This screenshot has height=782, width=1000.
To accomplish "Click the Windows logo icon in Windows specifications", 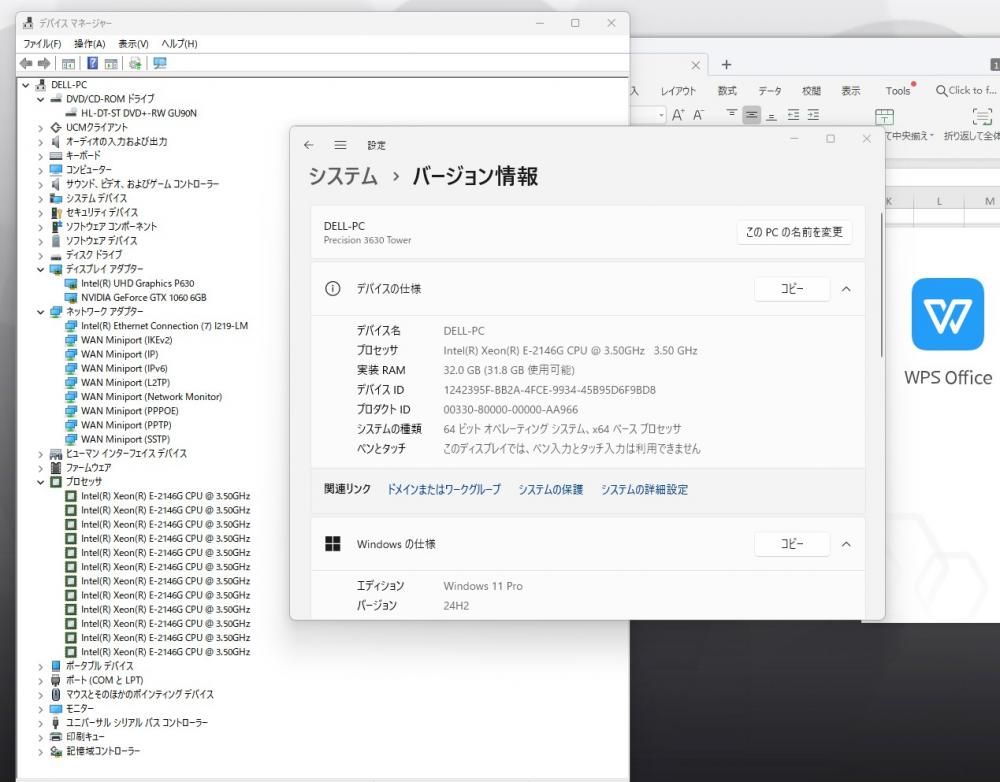I will coord(332,543).
